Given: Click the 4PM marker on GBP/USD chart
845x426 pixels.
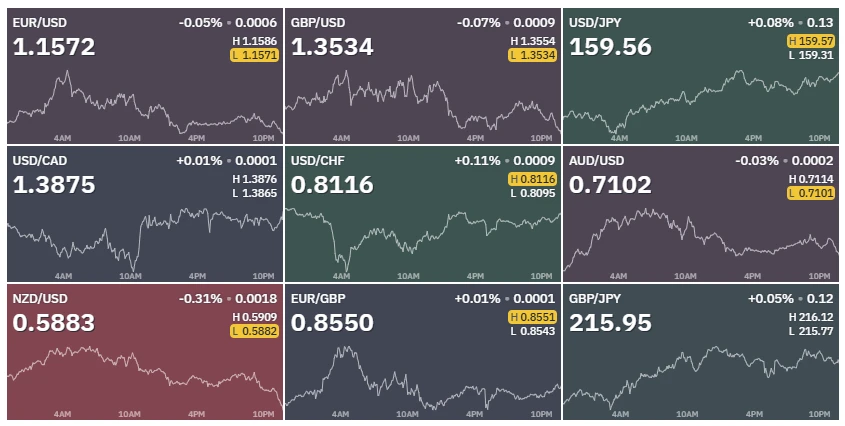Looking at the screenshot, I should point(475,139).
